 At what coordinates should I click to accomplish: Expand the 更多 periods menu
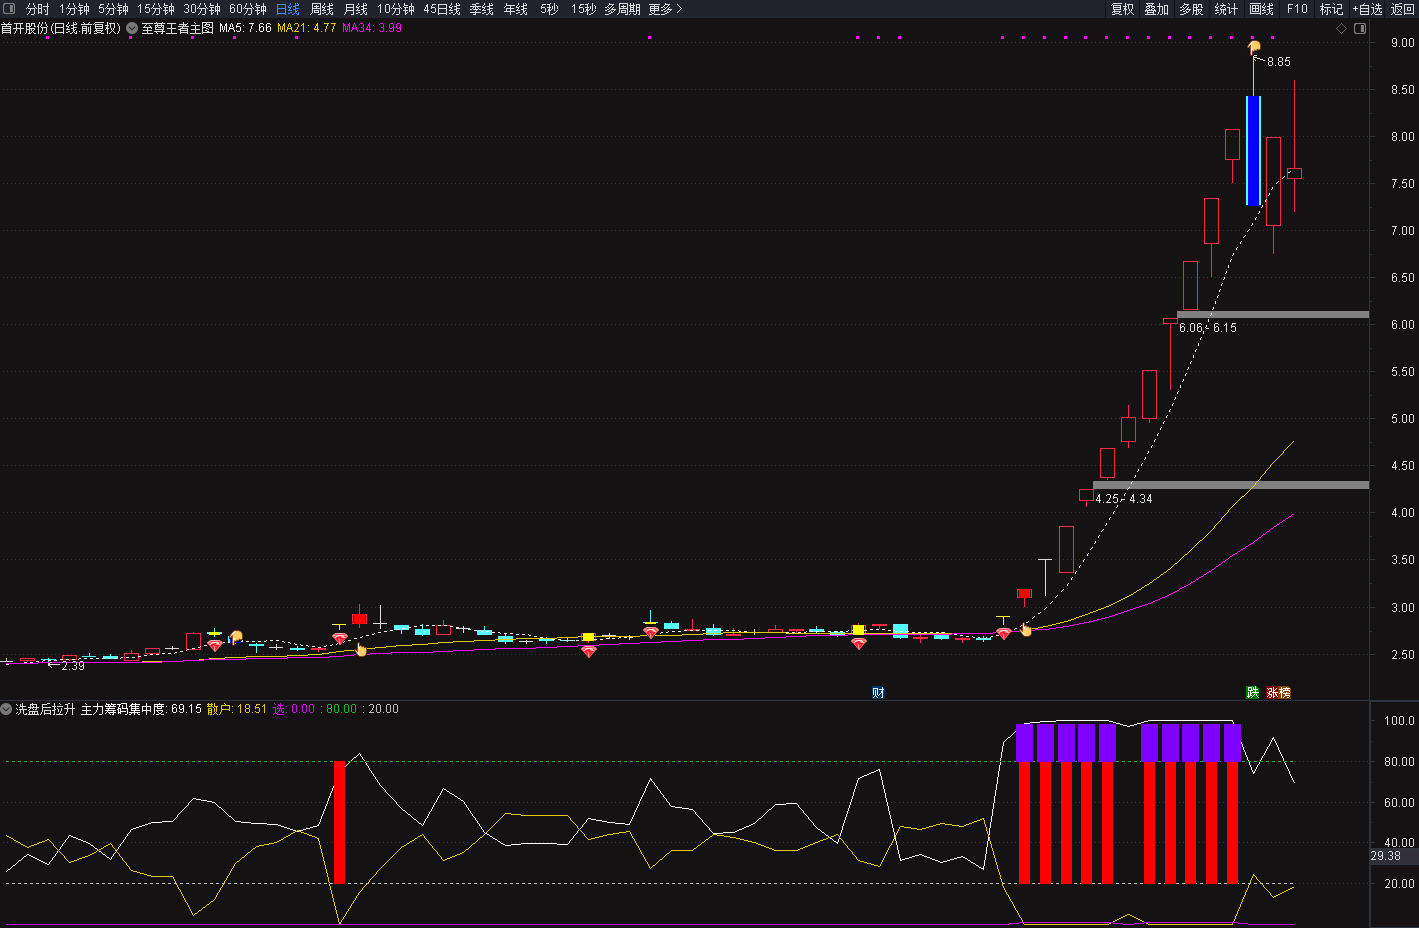[665, 9]
